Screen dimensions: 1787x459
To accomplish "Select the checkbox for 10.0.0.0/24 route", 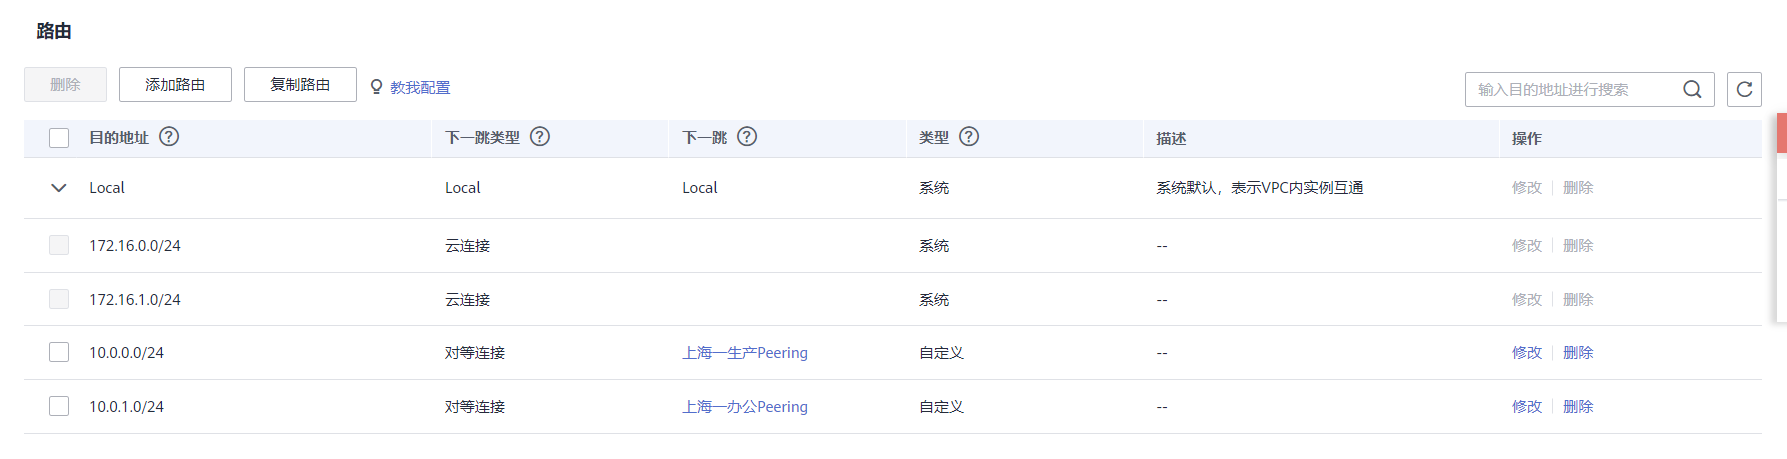I will pyautogui.click(x=59, y=352).
